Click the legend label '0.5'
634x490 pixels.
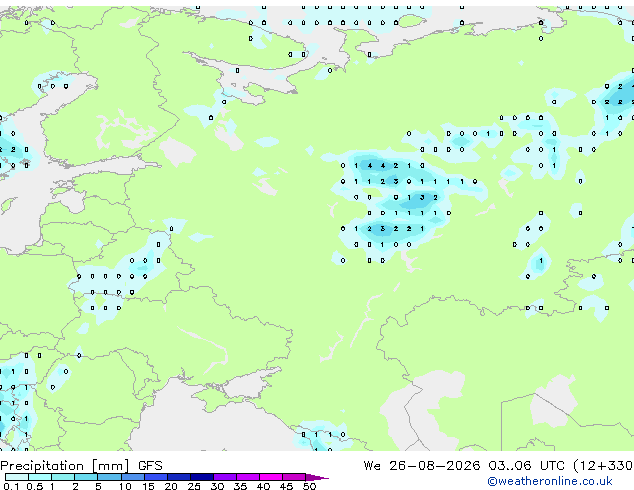coord(34,486)
